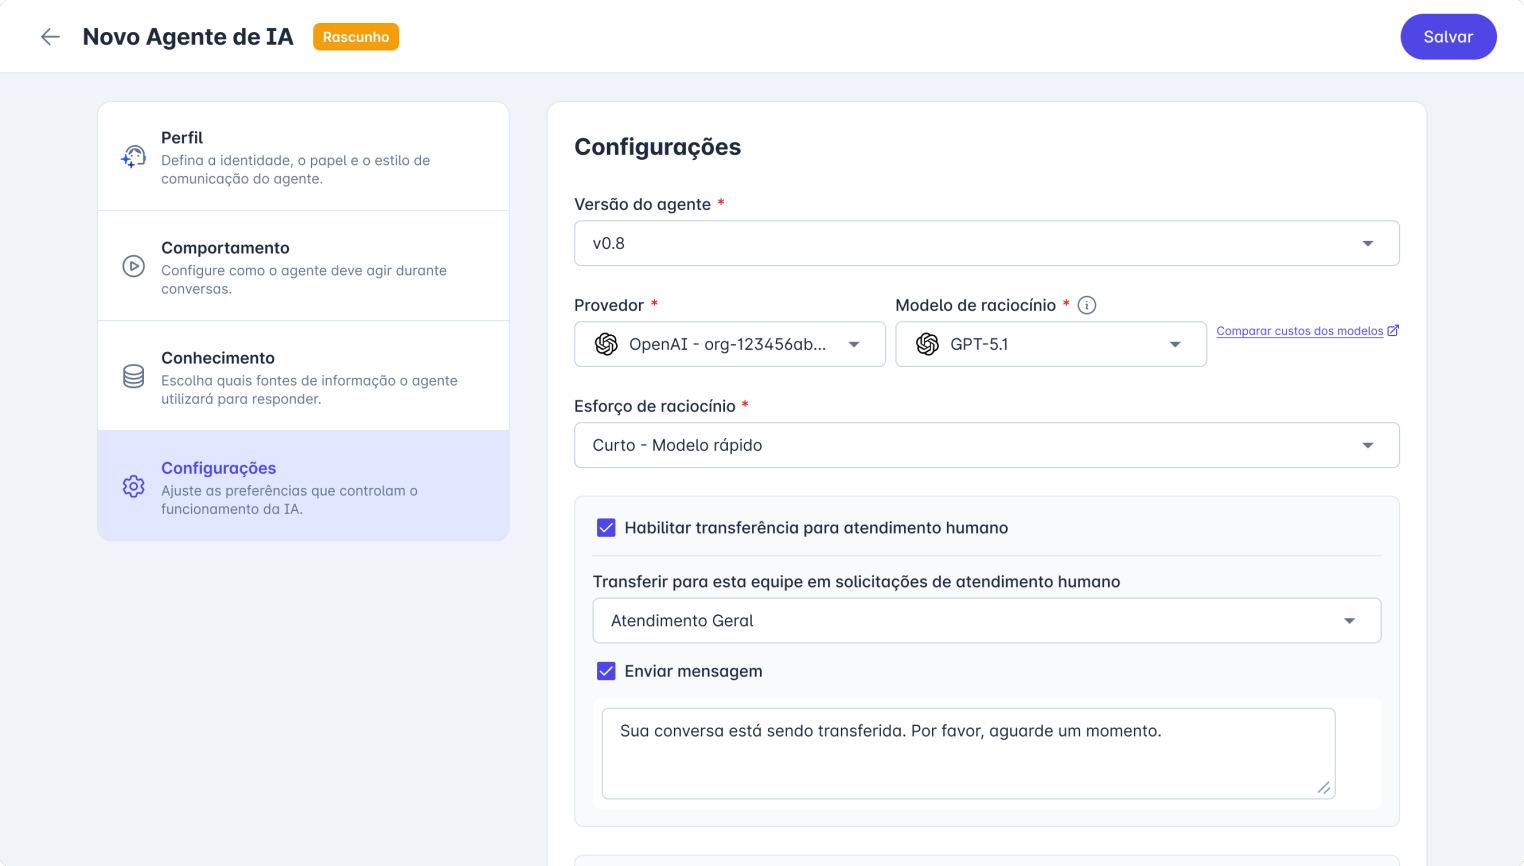Viewport: 1524px width, 866px height.
Task: Choose team in Atendimento Geral dropdown
Action: tap(986, 620)
